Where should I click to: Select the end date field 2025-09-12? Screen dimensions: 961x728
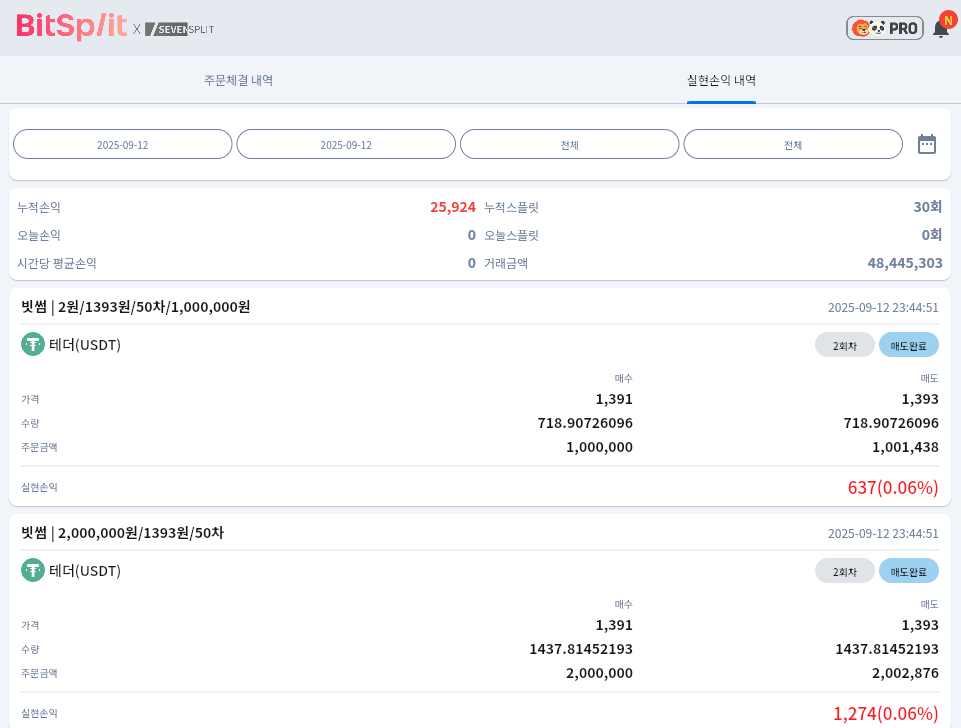[x=346, y=145]
